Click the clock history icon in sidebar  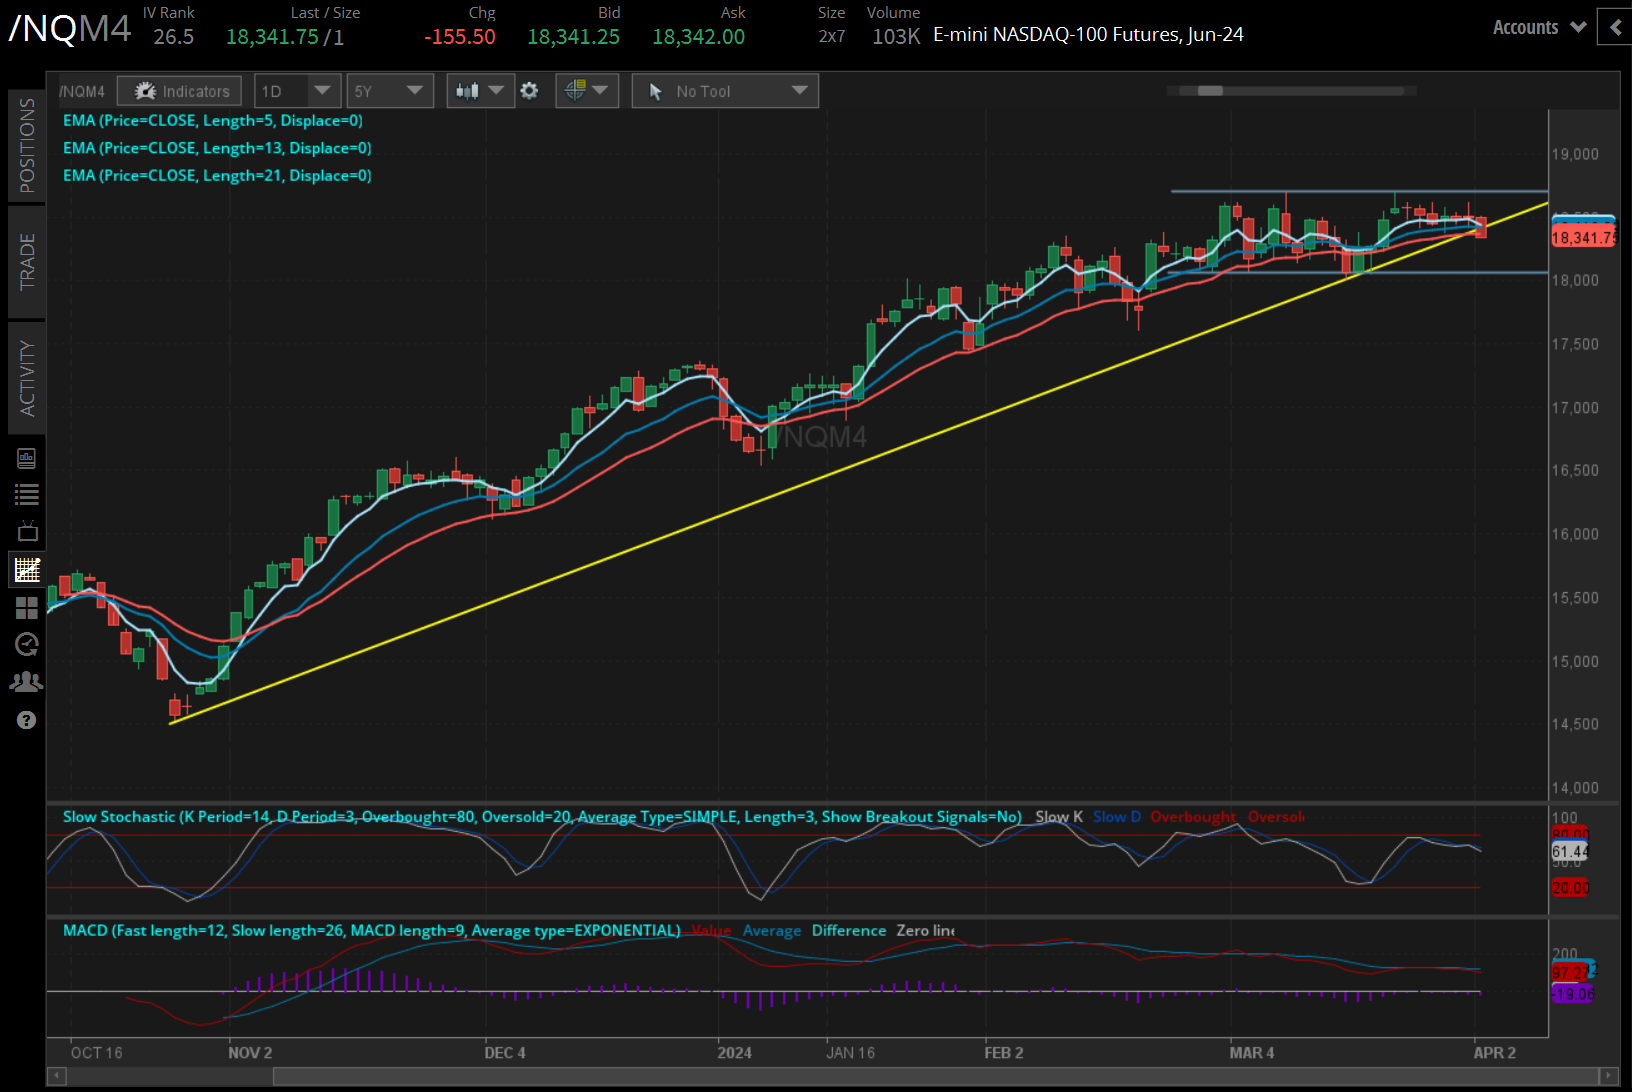click(27, 645)
